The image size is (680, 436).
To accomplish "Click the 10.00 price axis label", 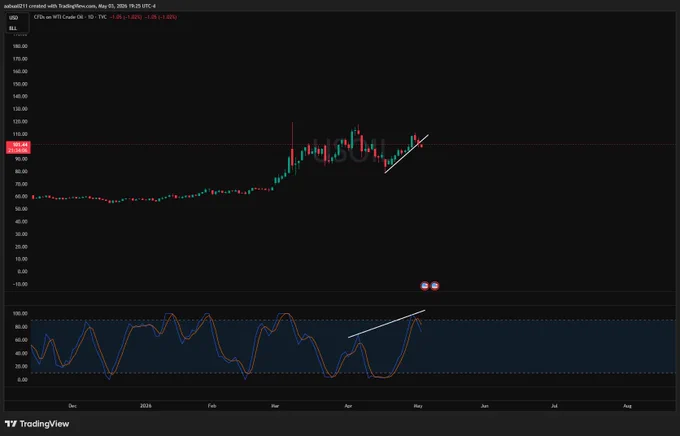I will point(21,259).
